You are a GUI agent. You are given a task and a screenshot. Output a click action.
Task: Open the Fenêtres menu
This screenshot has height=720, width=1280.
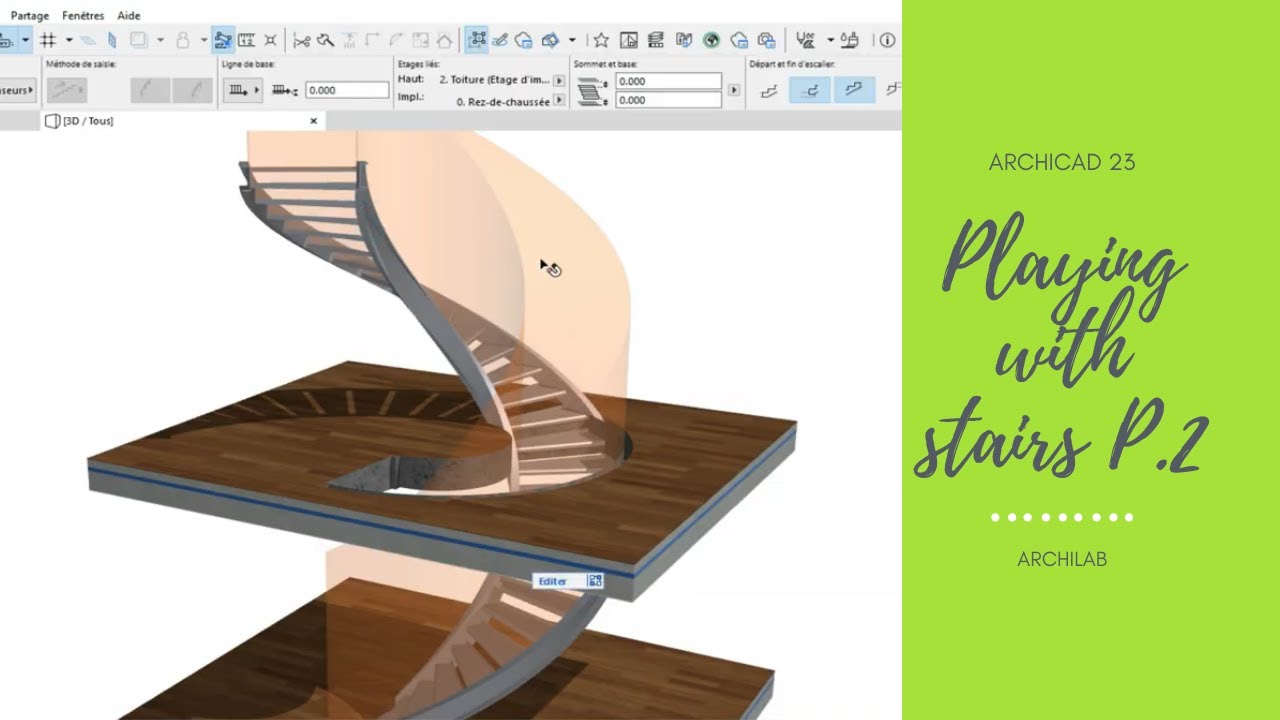pos(83,16)
